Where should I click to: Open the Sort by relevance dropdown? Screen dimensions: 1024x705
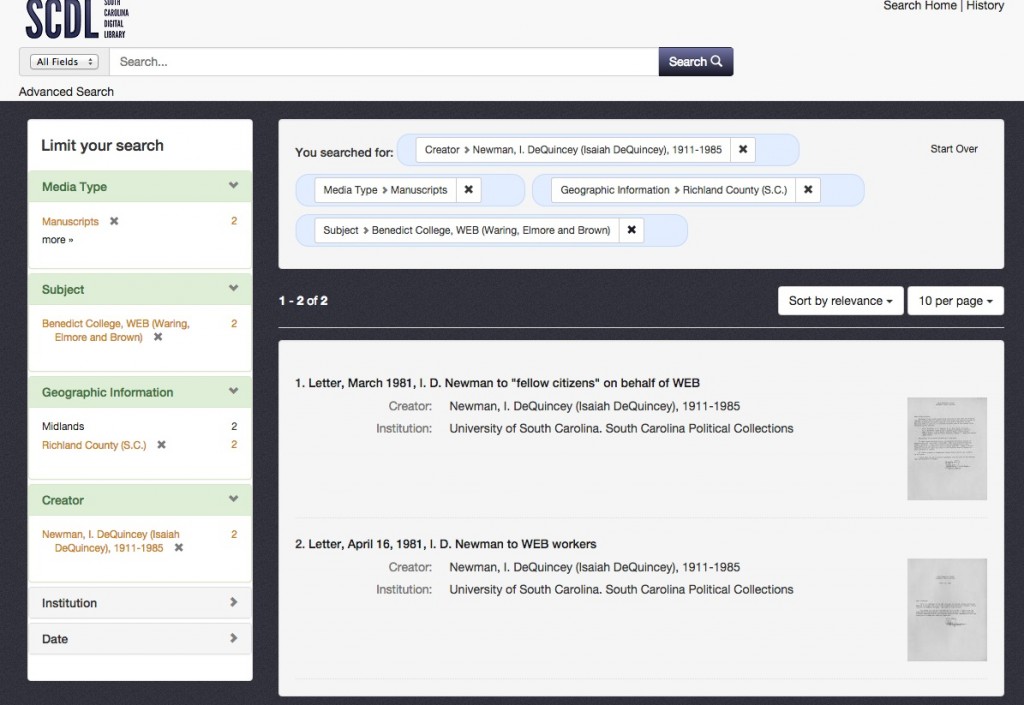click(840, 301)
